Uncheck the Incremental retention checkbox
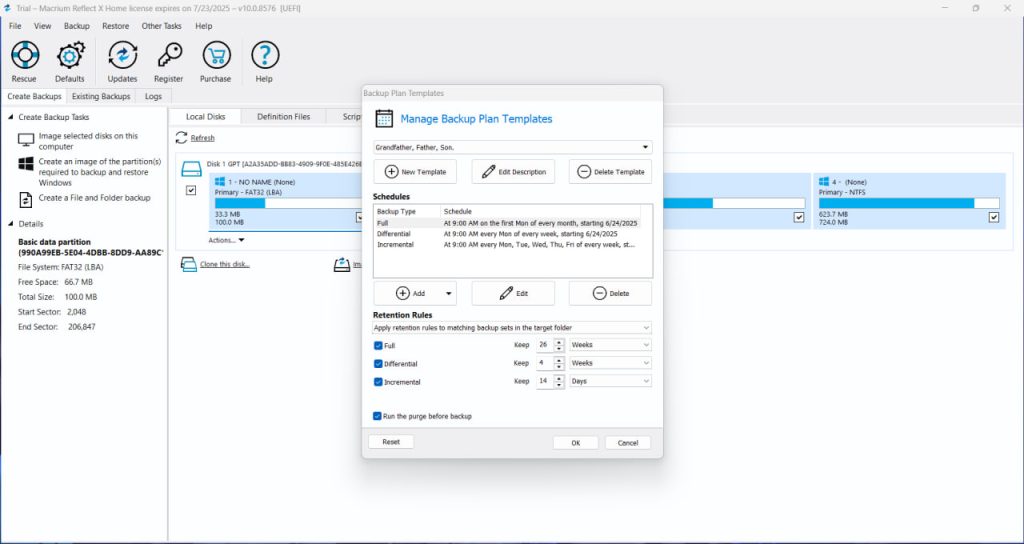 (x=378, y=382)
